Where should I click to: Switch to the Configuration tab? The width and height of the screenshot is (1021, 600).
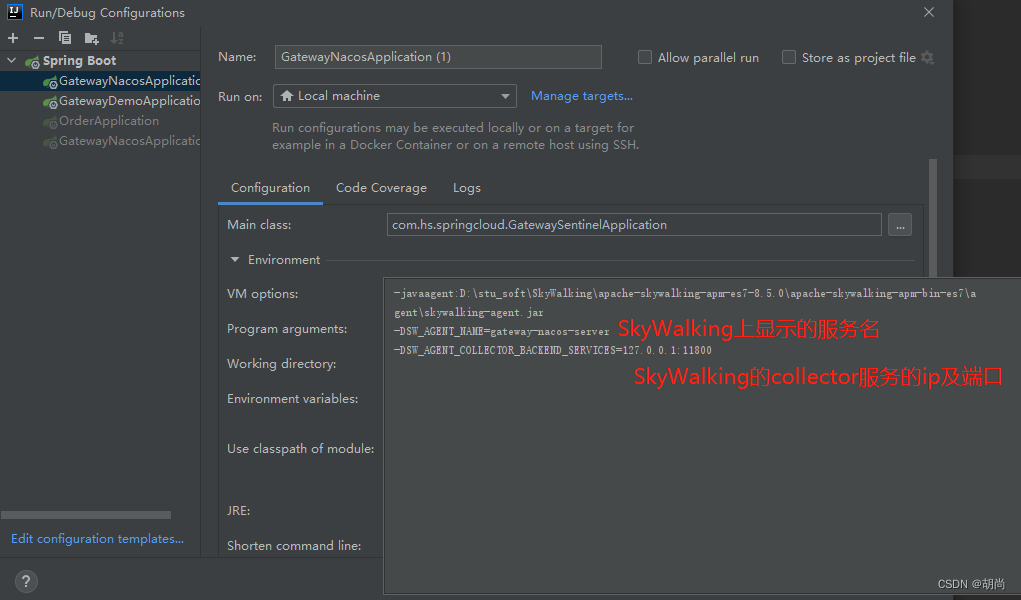coord(270,188)
